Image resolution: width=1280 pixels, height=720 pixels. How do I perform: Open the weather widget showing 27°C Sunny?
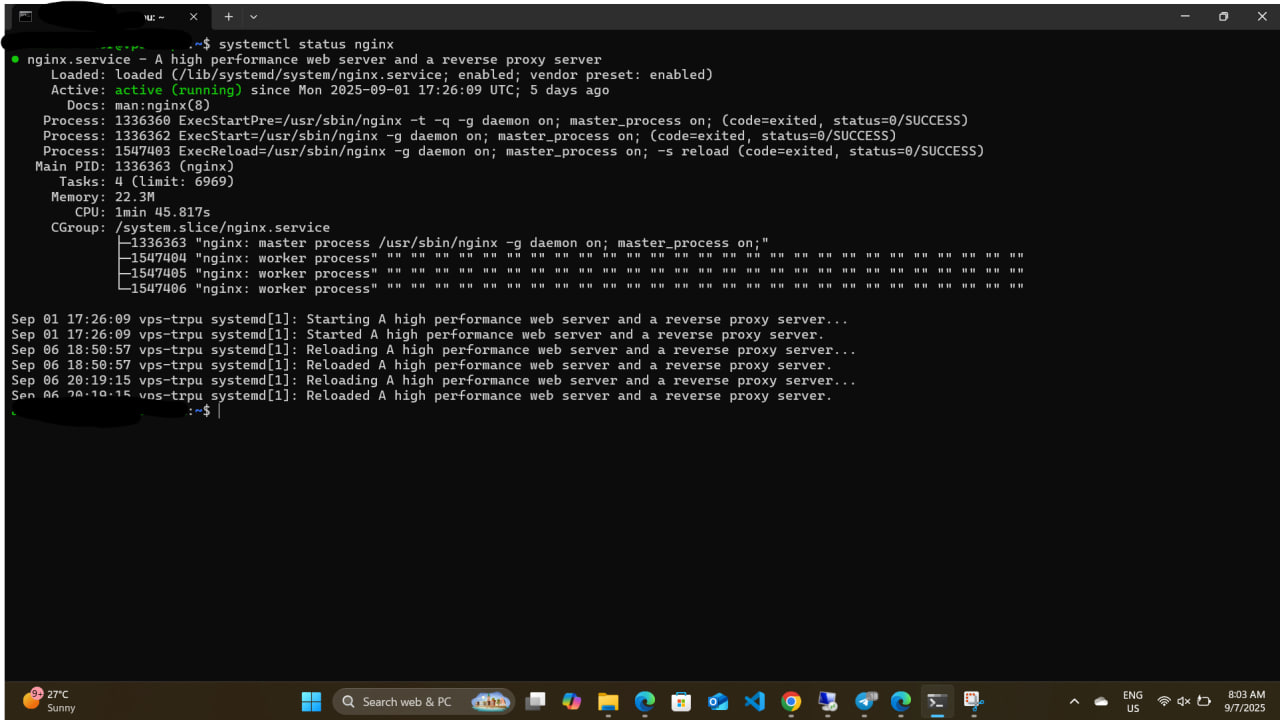tap(50, 700)
